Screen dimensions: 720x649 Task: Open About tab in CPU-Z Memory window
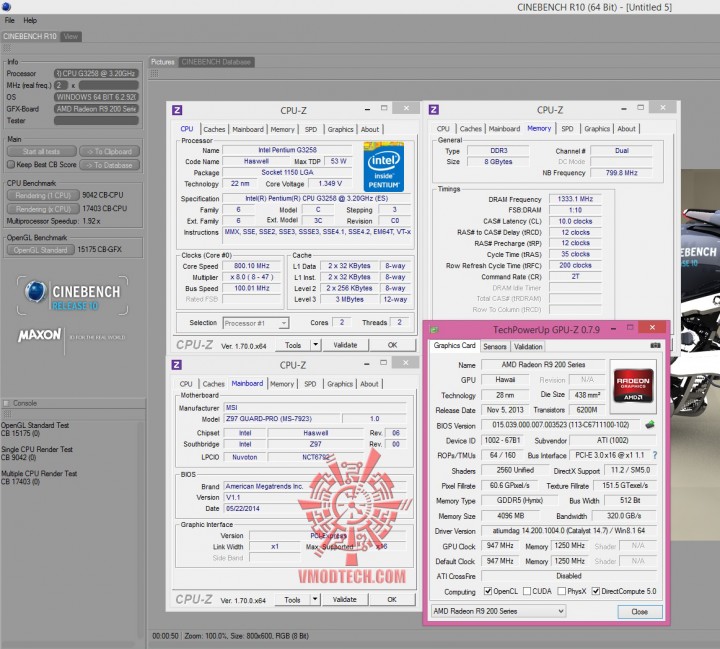tap(626, 129)
